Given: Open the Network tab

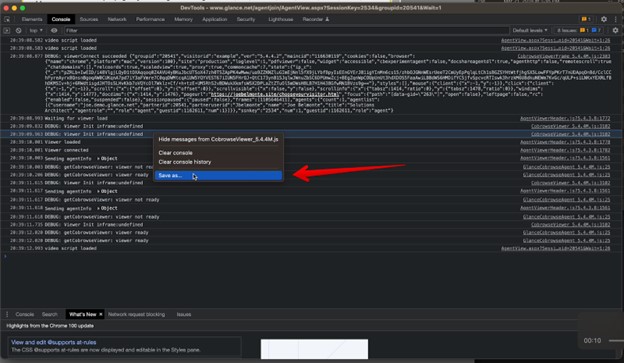Looking at the screenshot, I should pyautogui.click(x=117, y=19).
